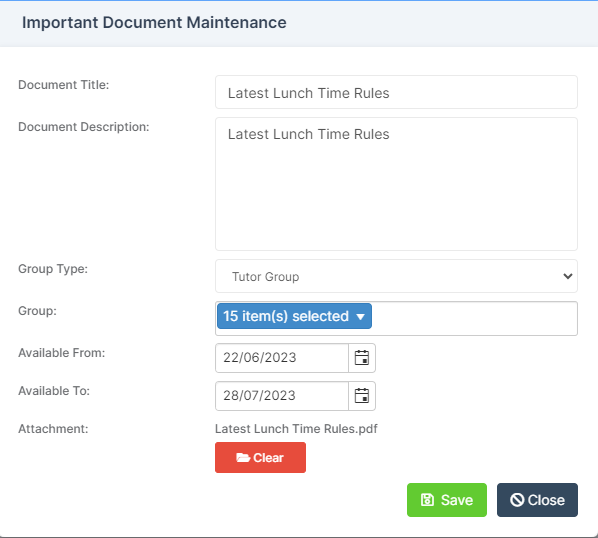598x538 pixels.
Task: Focus the Document Description text area
Action: [396, 184]
